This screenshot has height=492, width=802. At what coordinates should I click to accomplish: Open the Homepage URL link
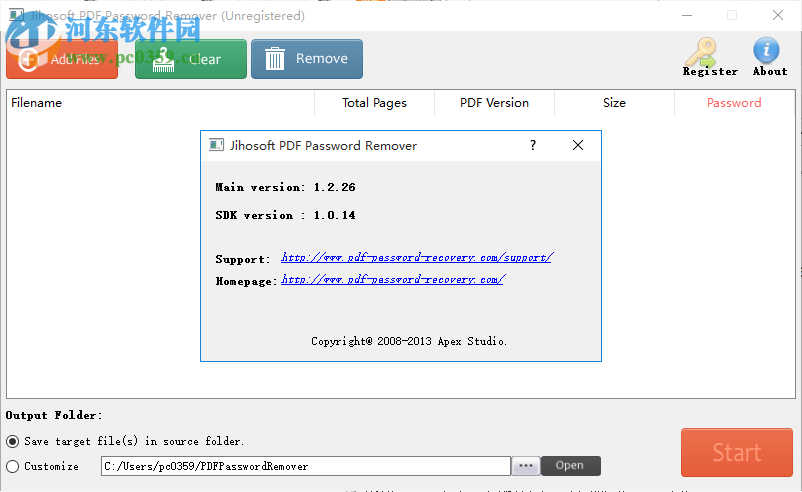(x=393, y=279)
